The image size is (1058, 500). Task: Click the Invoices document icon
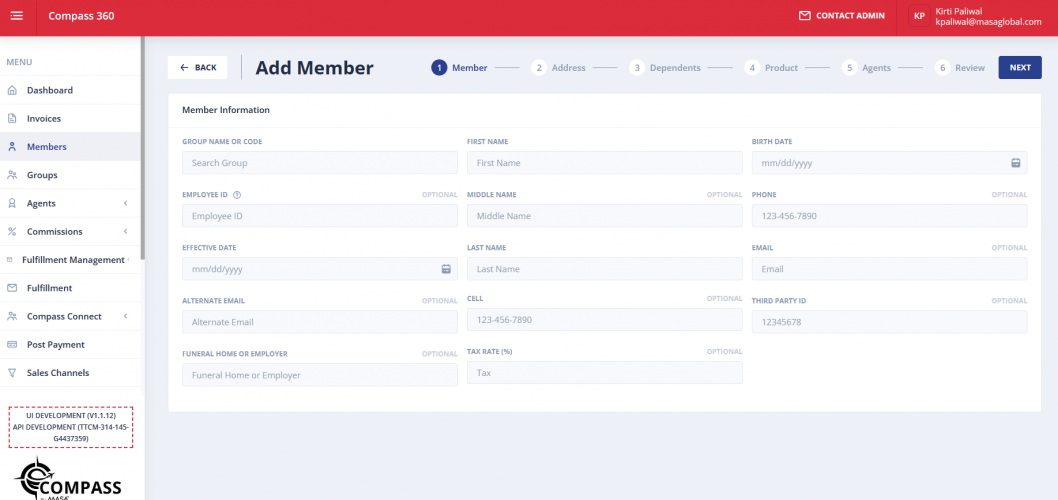coord(12,118)
